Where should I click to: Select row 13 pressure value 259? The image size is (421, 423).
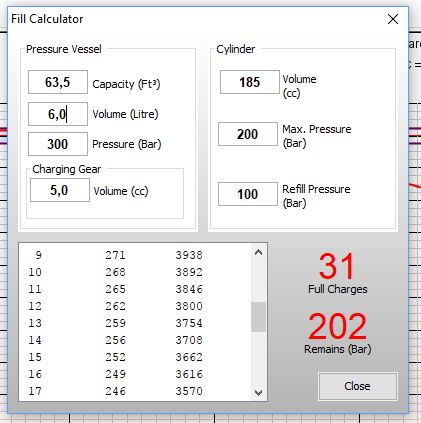click(115, 323)
